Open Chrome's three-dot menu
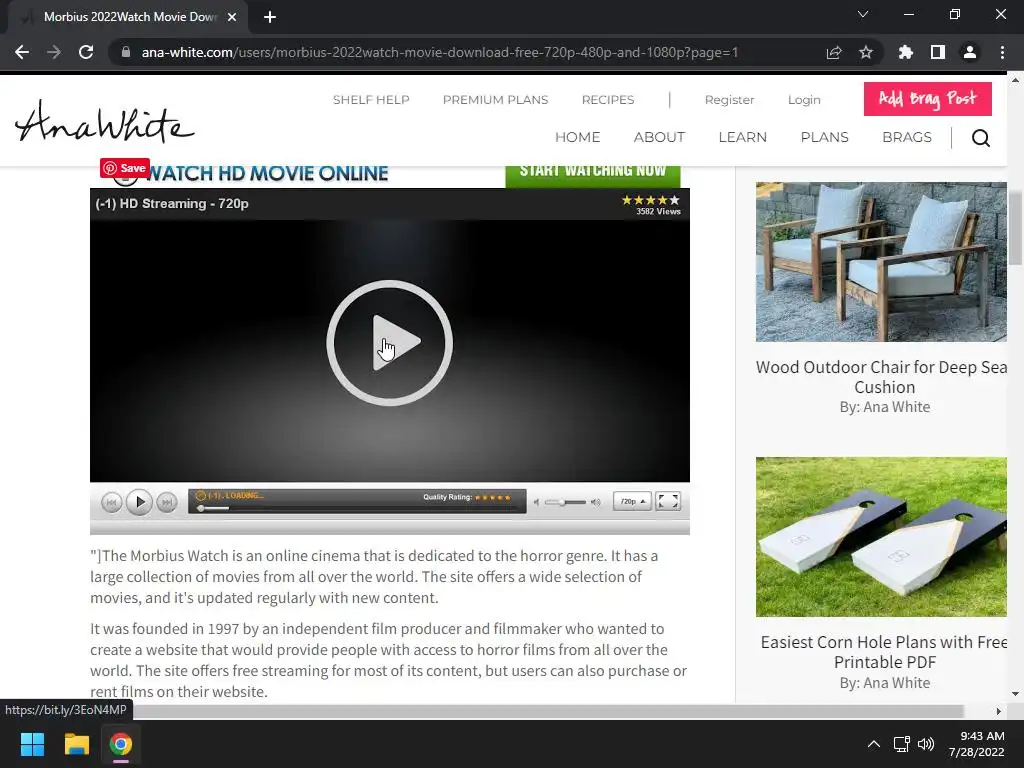 [1002, 52]
